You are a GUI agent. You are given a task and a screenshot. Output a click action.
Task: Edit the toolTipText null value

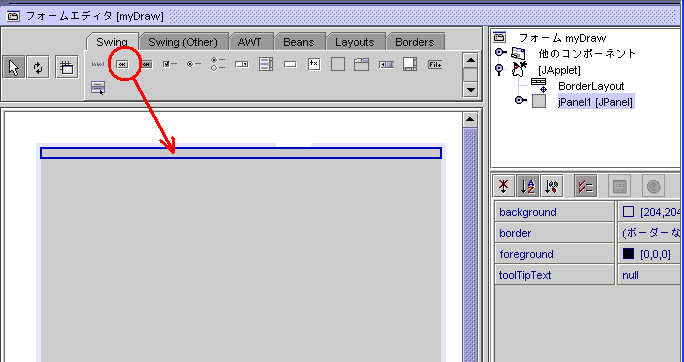point(650,275)
